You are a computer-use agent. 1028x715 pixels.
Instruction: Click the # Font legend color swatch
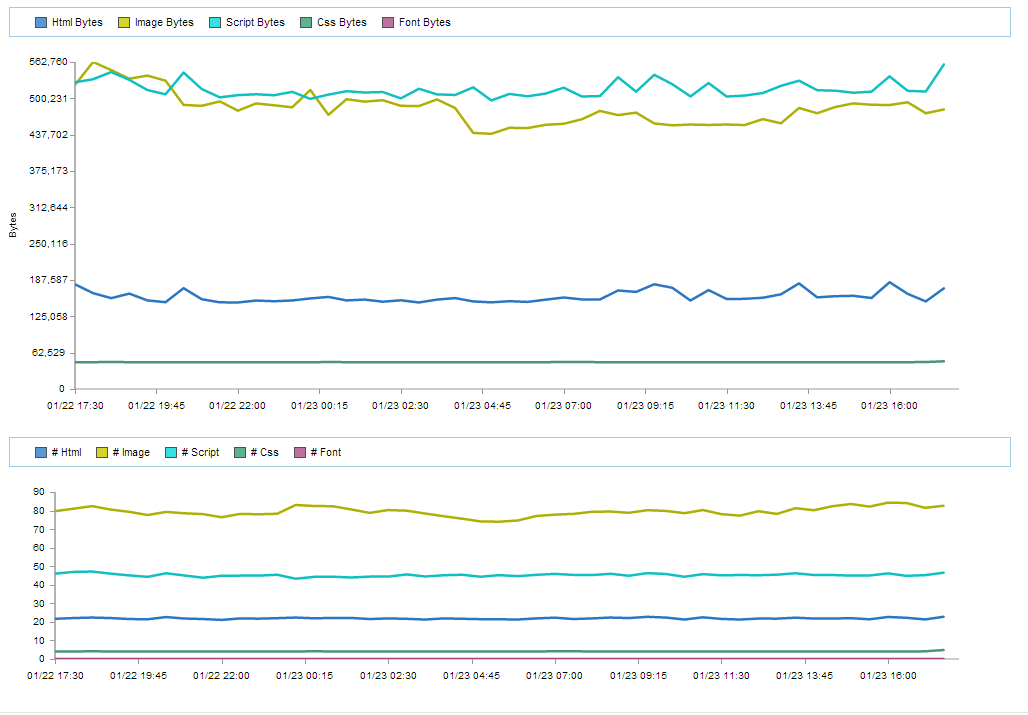coord(301,453)
